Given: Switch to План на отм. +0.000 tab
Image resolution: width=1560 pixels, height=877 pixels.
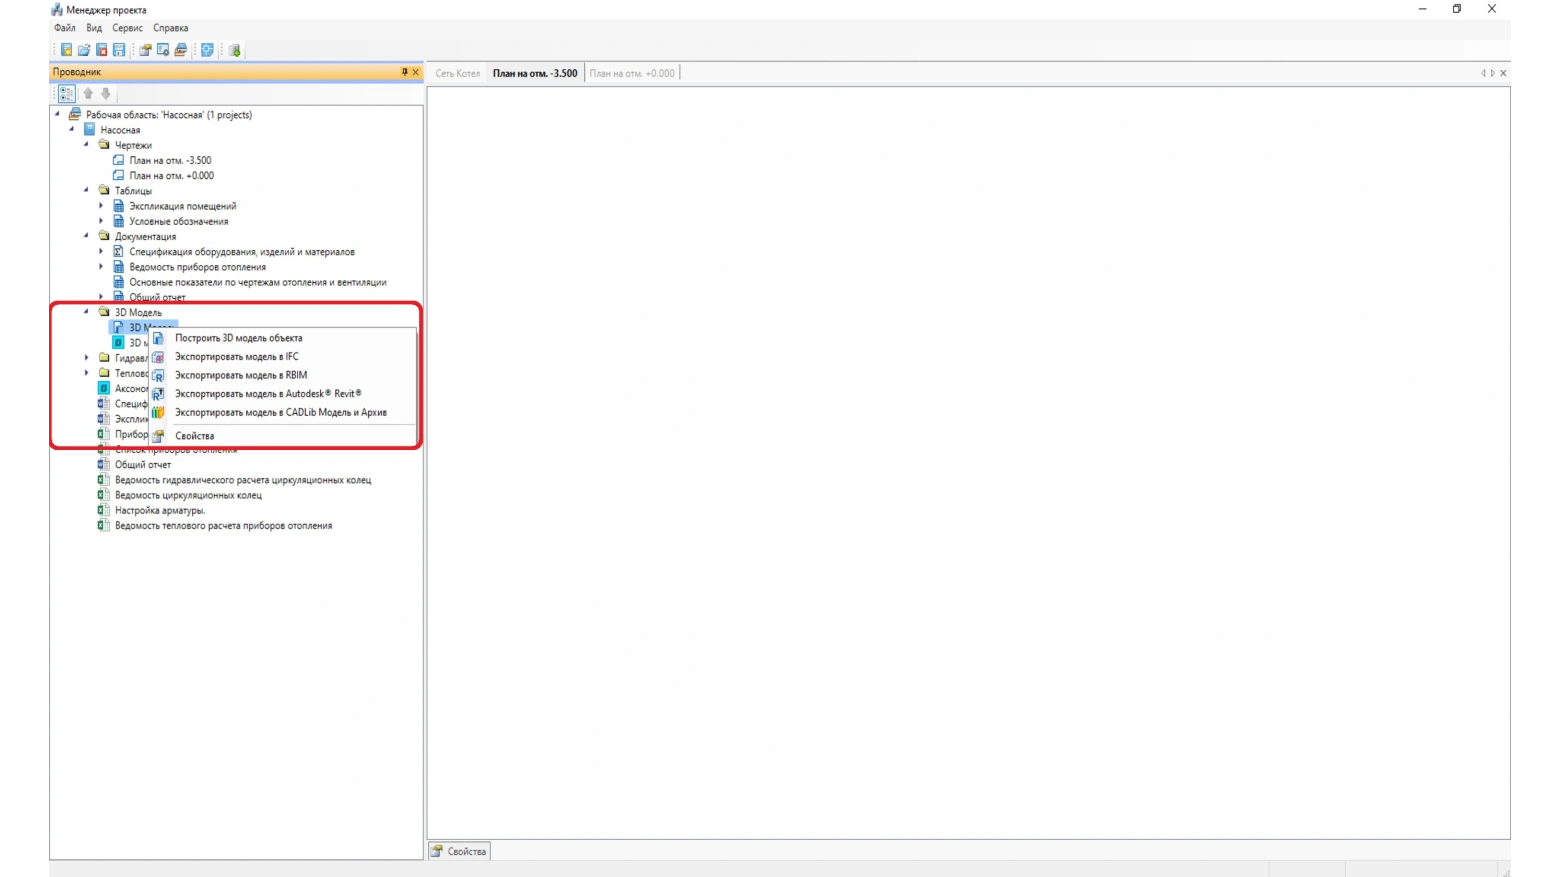Looking at the screenshot, I should click(x=631, y=73).
